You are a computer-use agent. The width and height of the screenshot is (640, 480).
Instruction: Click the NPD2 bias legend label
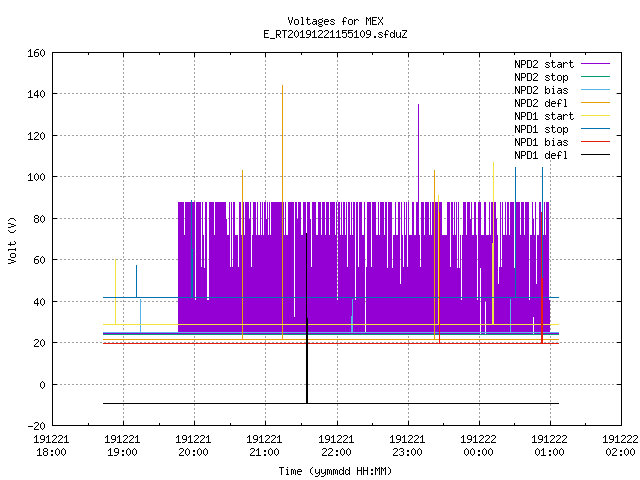[x=541, y=90]
